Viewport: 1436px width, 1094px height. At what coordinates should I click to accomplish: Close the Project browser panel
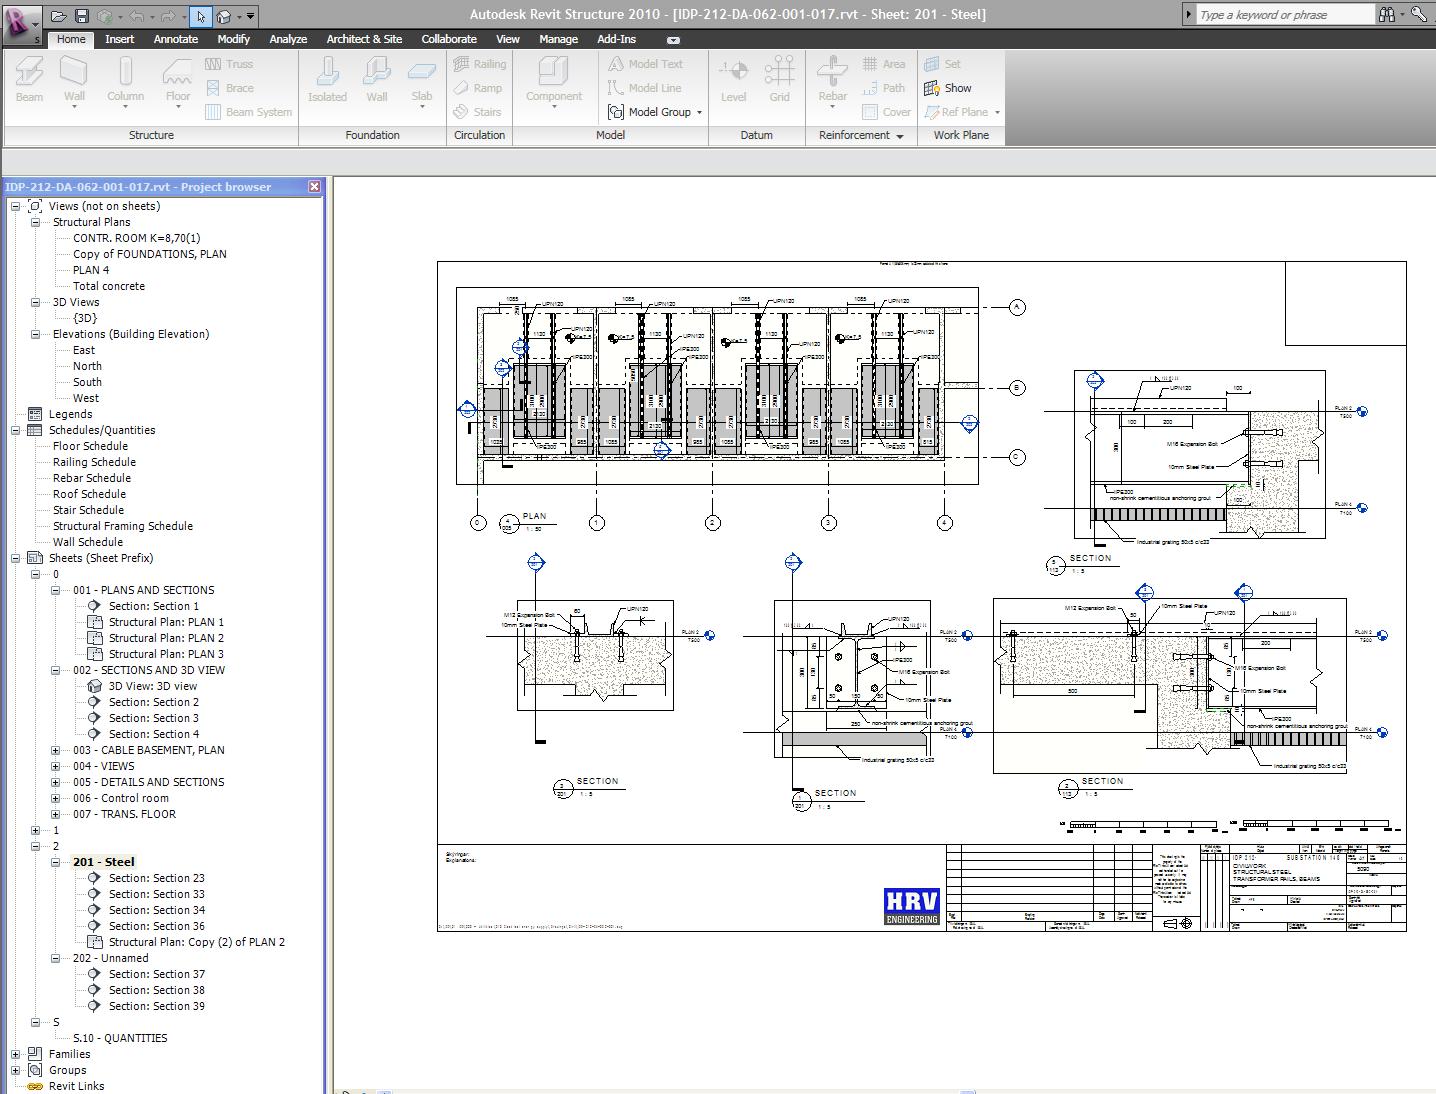[x=314, y=187]
